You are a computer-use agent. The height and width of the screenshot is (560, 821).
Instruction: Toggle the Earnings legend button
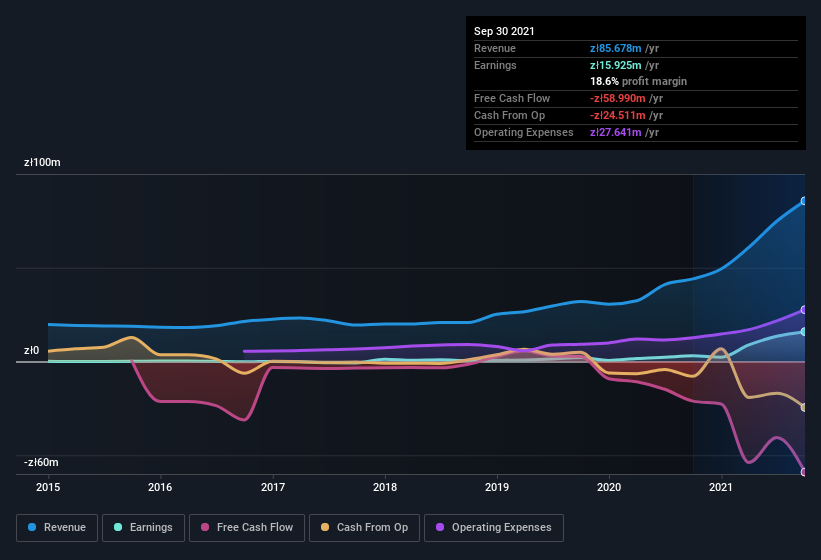click(143, 528)
